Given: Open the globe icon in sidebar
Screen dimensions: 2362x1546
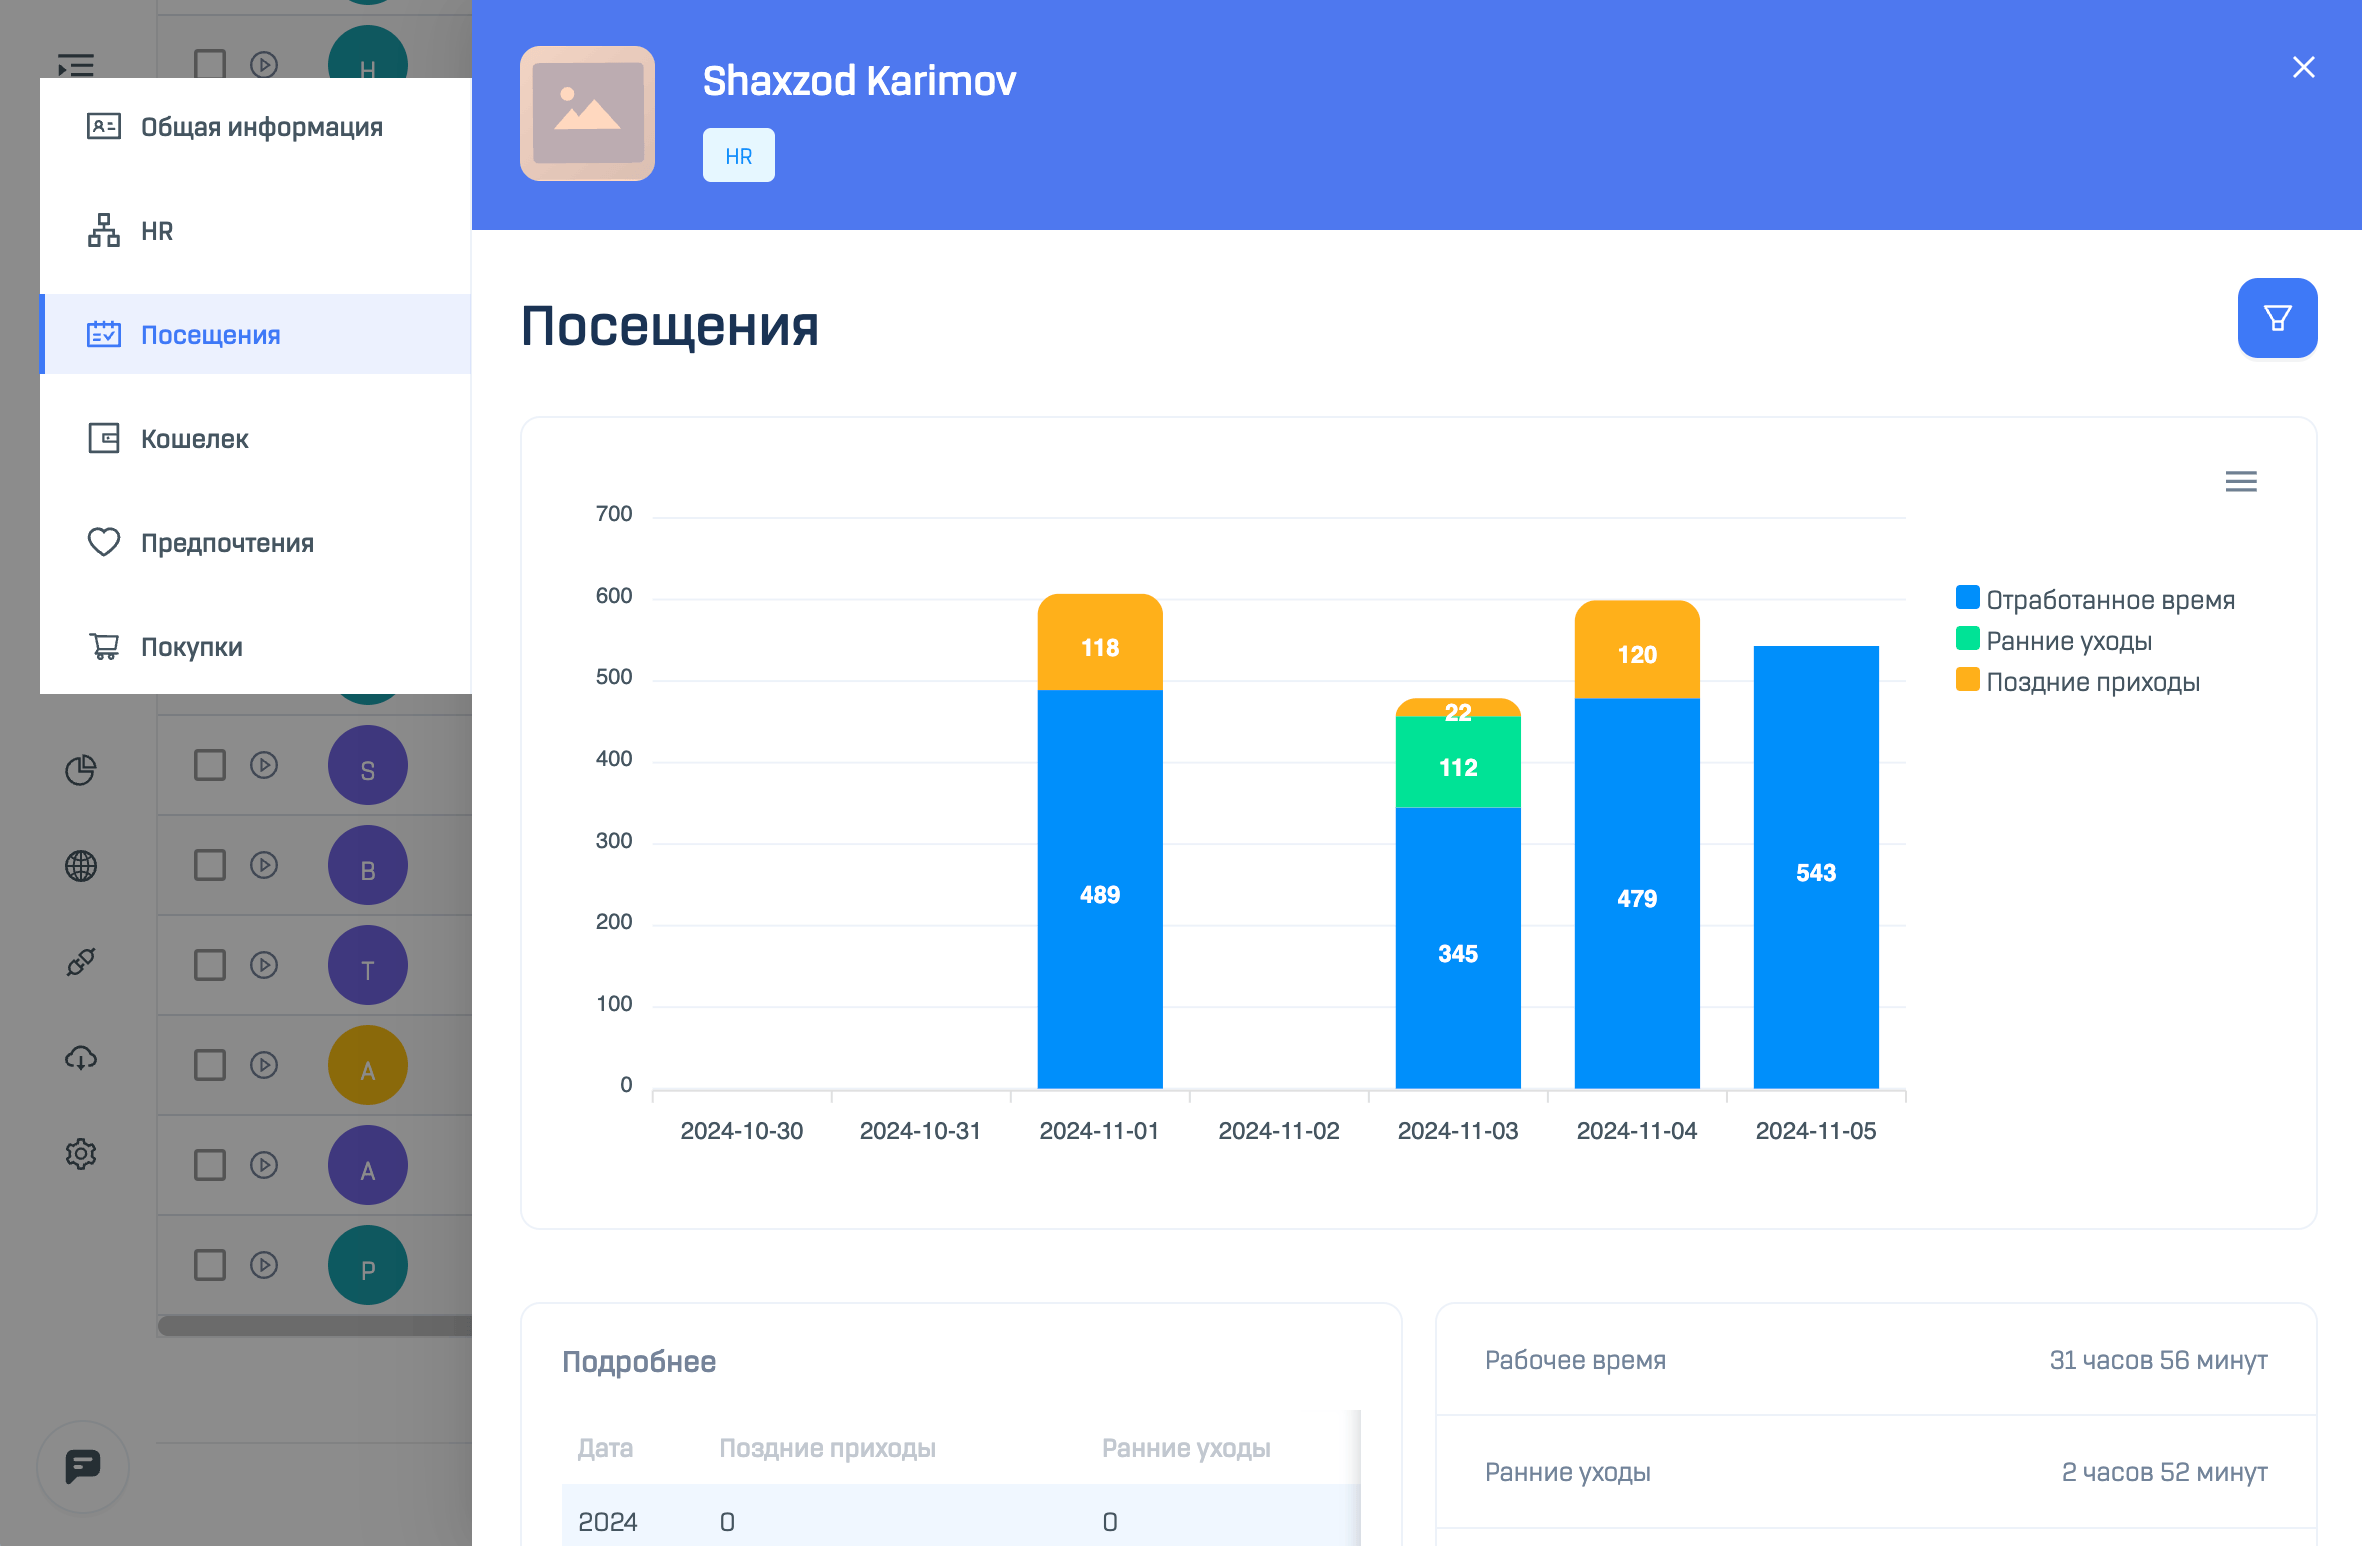Looking at the screenshot, I should point(81,866).
